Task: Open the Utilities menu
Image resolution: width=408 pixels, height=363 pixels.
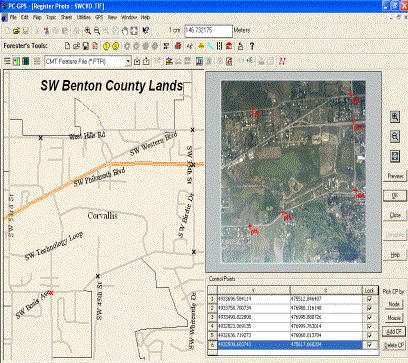Action: (83, 17)
